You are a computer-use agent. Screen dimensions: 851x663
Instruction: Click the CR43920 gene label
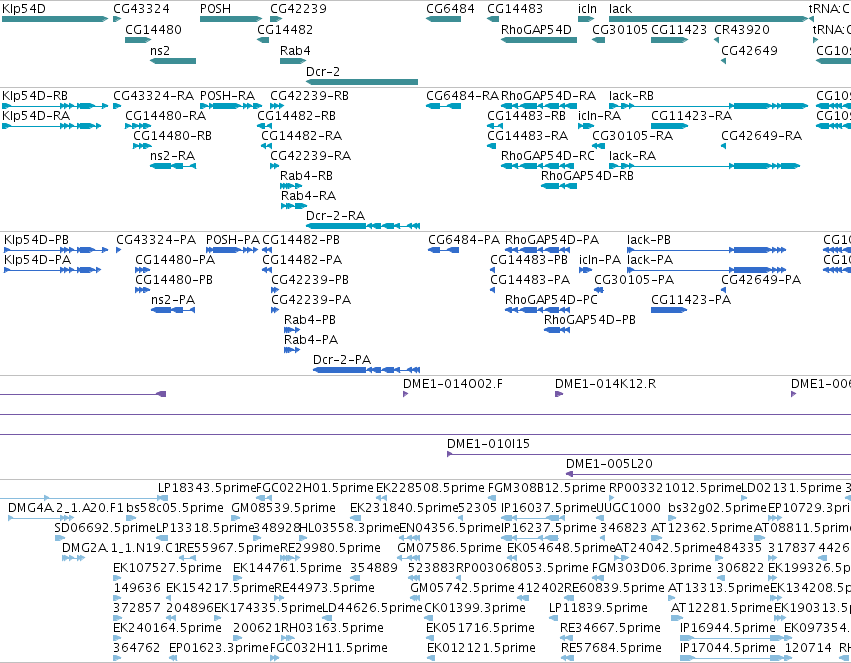point(742,29)
